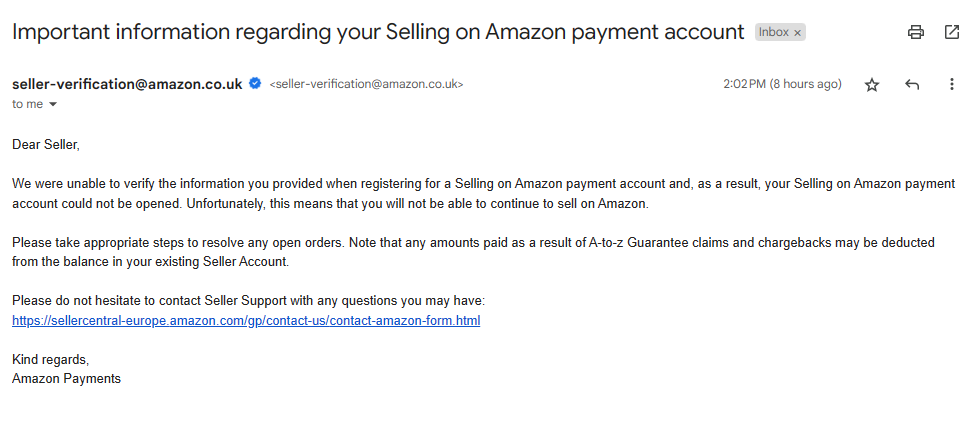The height and width of the screenshot is (431, 972).
Task: Click the "to me" recipient text
Action: click(27, 104)
